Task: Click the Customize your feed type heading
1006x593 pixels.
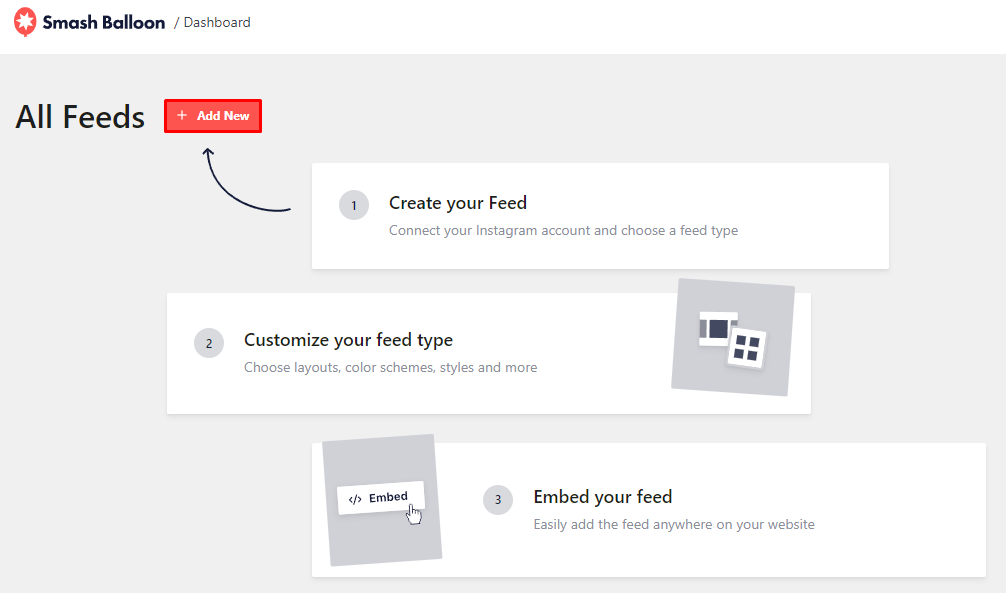Action: click(x=348, y=340)
